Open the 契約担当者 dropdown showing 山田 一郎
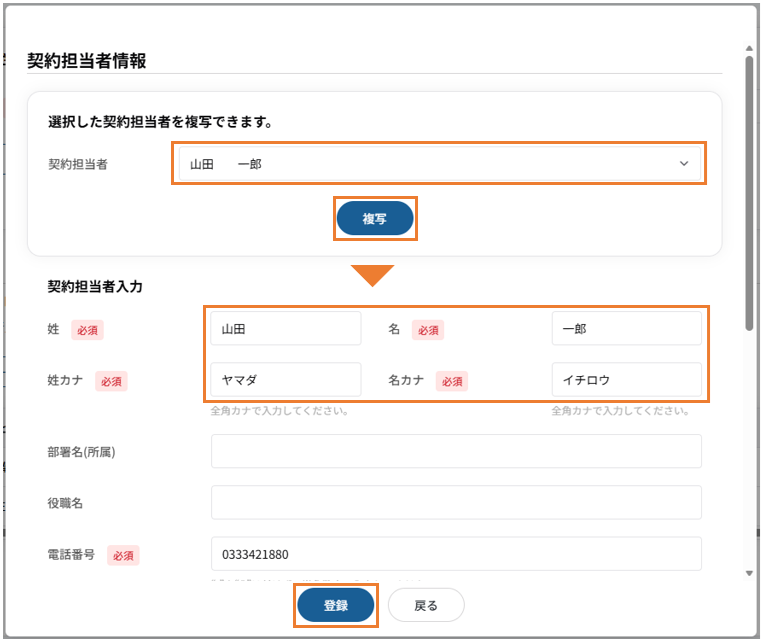 [x=439, y=164]
